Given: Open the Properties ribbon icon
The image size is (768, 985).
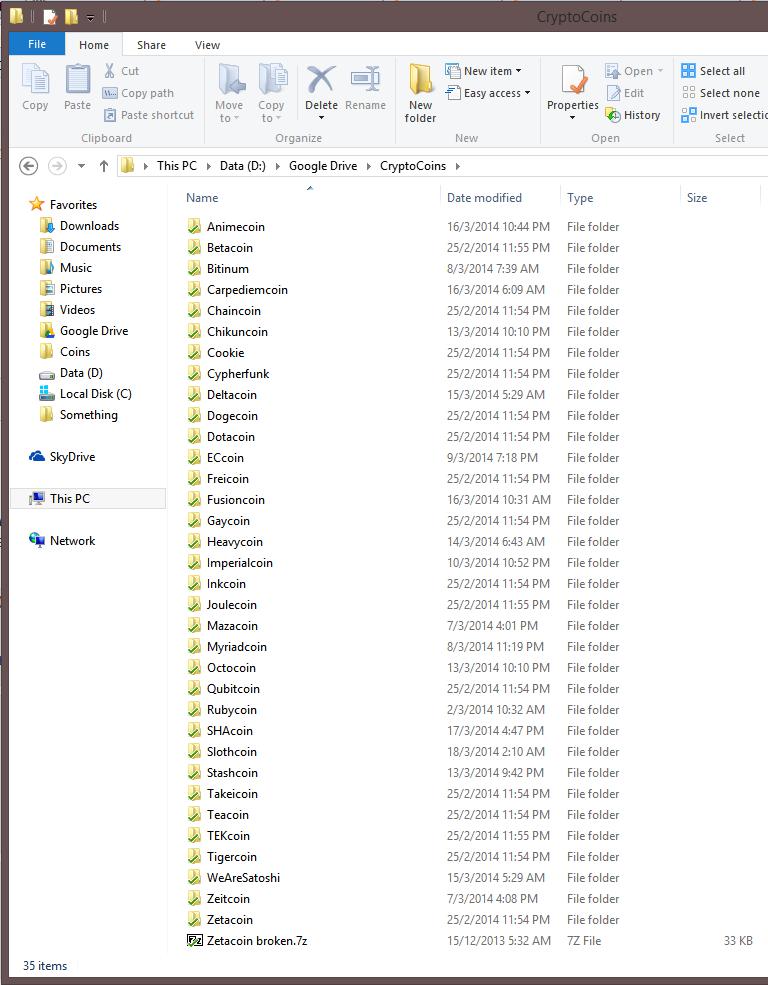Looking at the screenshot, I should [x=574, y=80].
